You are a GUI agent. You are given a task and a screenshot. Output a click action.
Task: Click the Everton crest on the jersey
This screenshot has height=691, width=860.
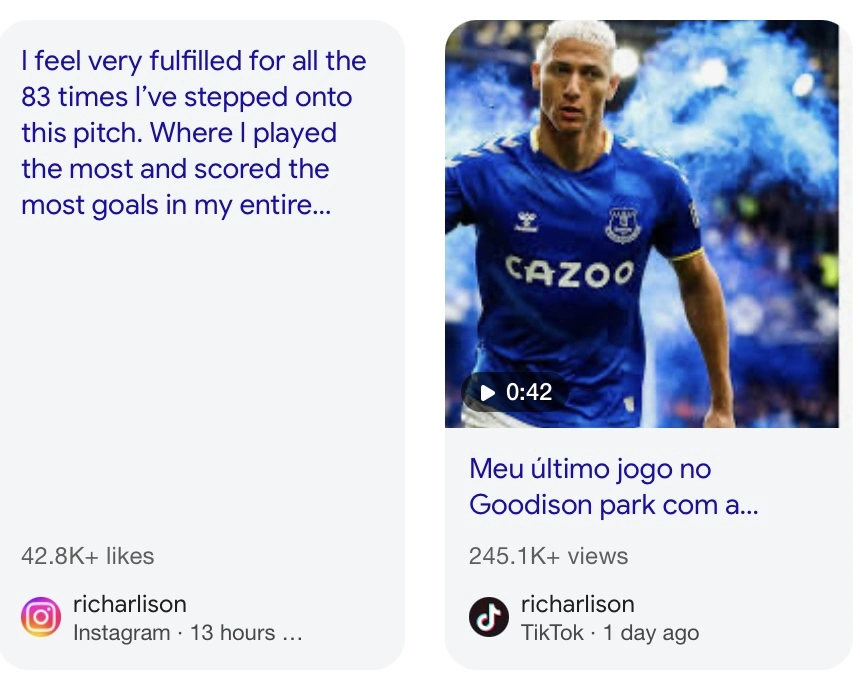[623, 224]
